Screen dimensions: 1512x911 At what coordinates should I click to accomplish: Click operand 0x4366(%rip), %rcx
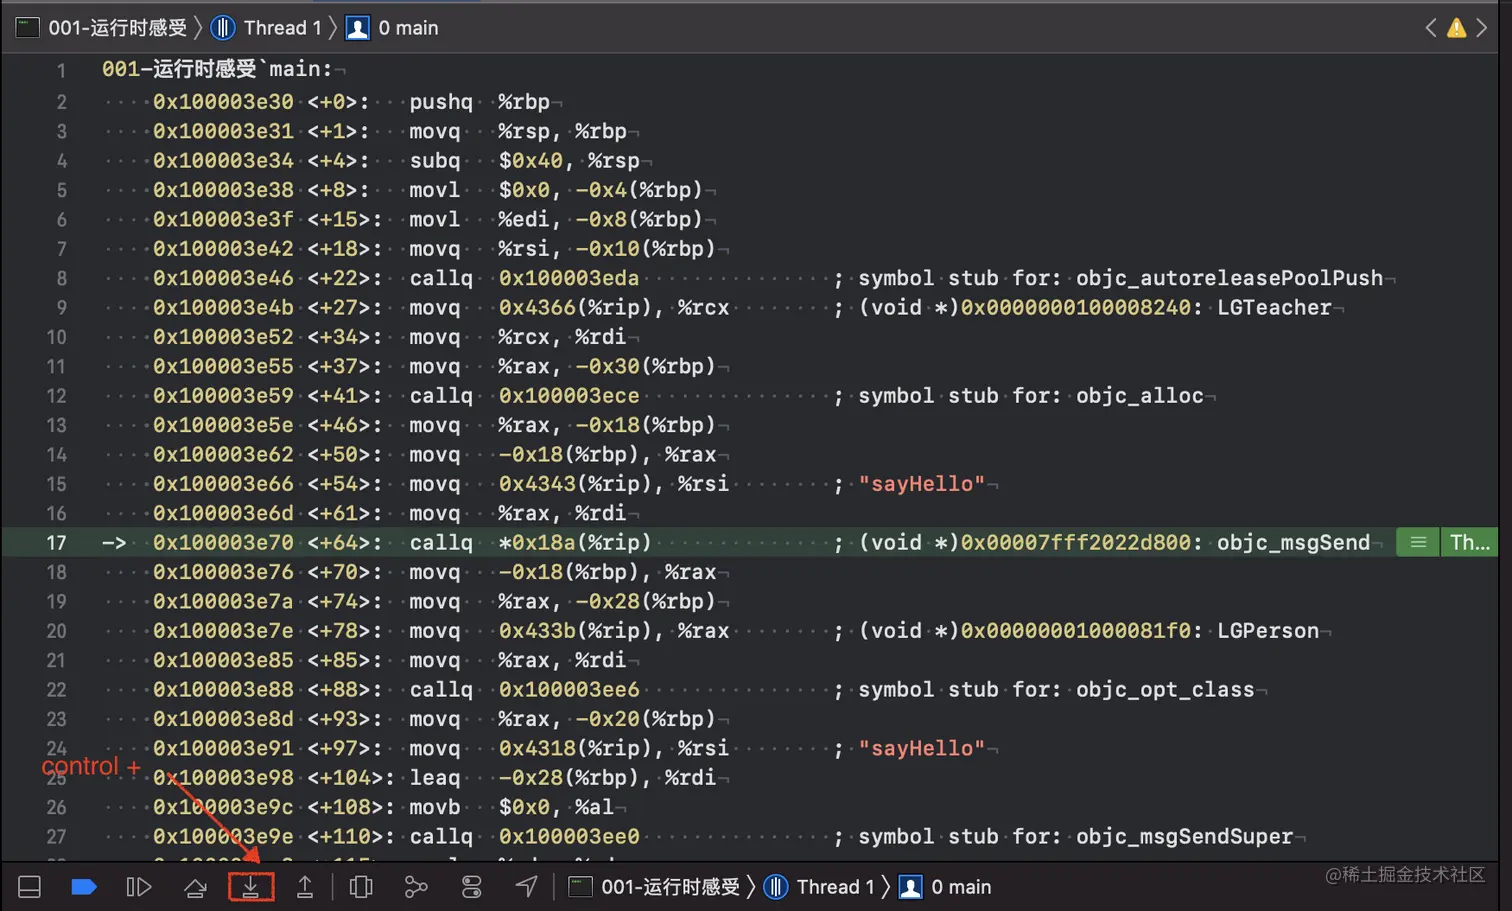pos(614,308)
